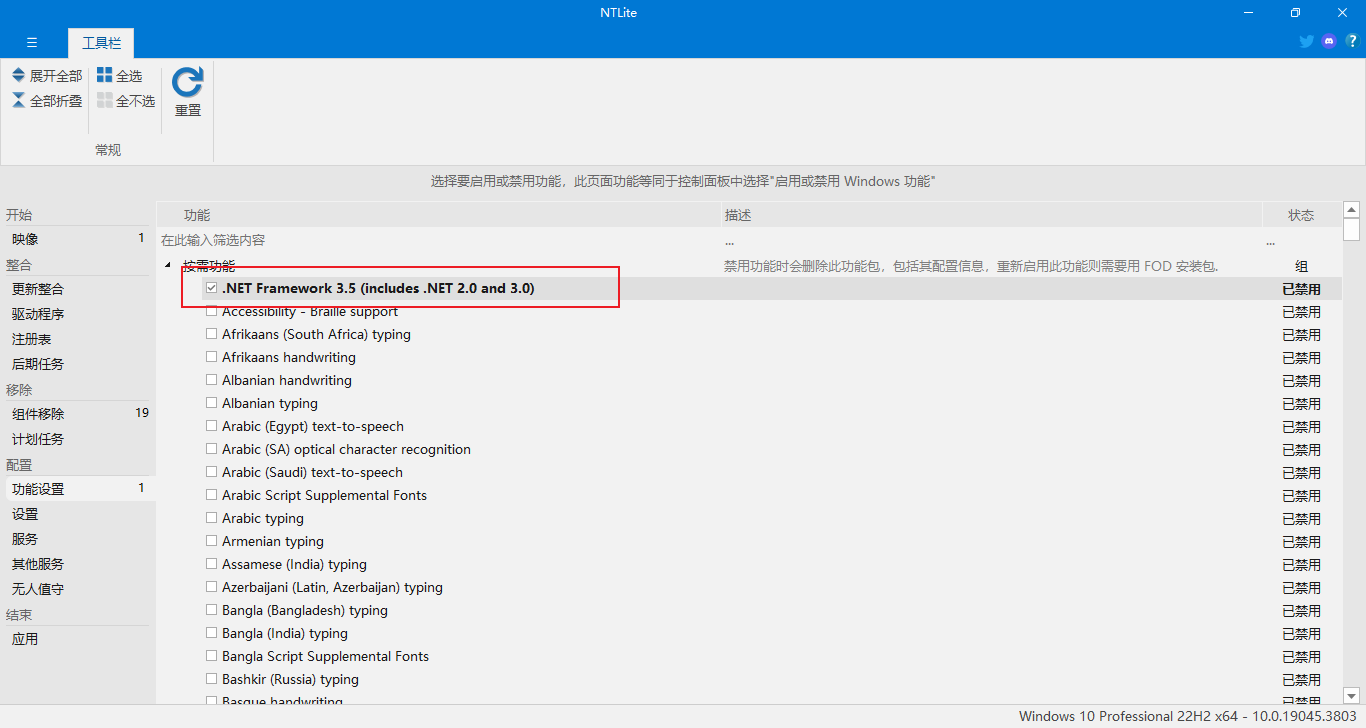Click the 状态 column header

[1301, 215]
